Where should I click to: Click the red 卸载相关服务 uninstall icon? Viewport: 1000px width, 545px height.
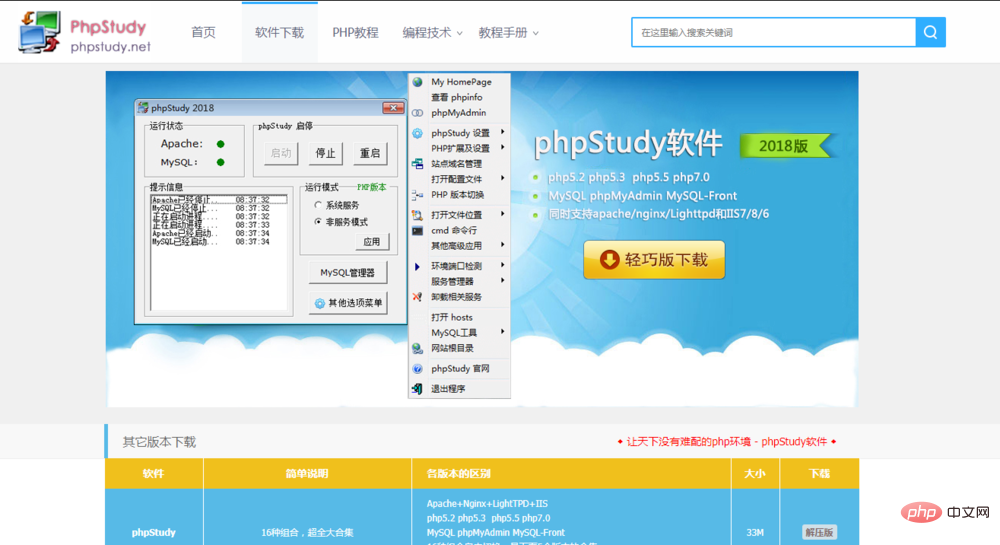click(x=418, y=297)
